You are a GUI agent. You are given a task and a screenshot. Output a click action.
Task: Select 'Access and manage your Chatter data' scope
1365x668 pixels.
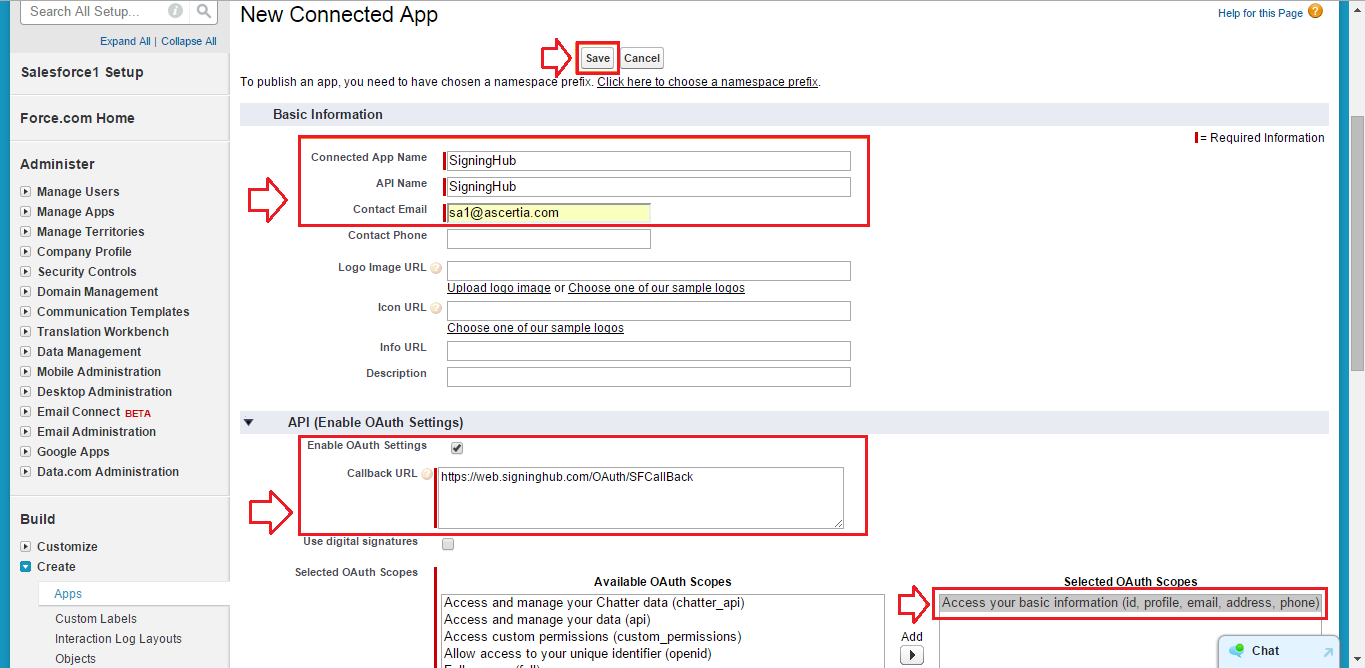point(594,603)
